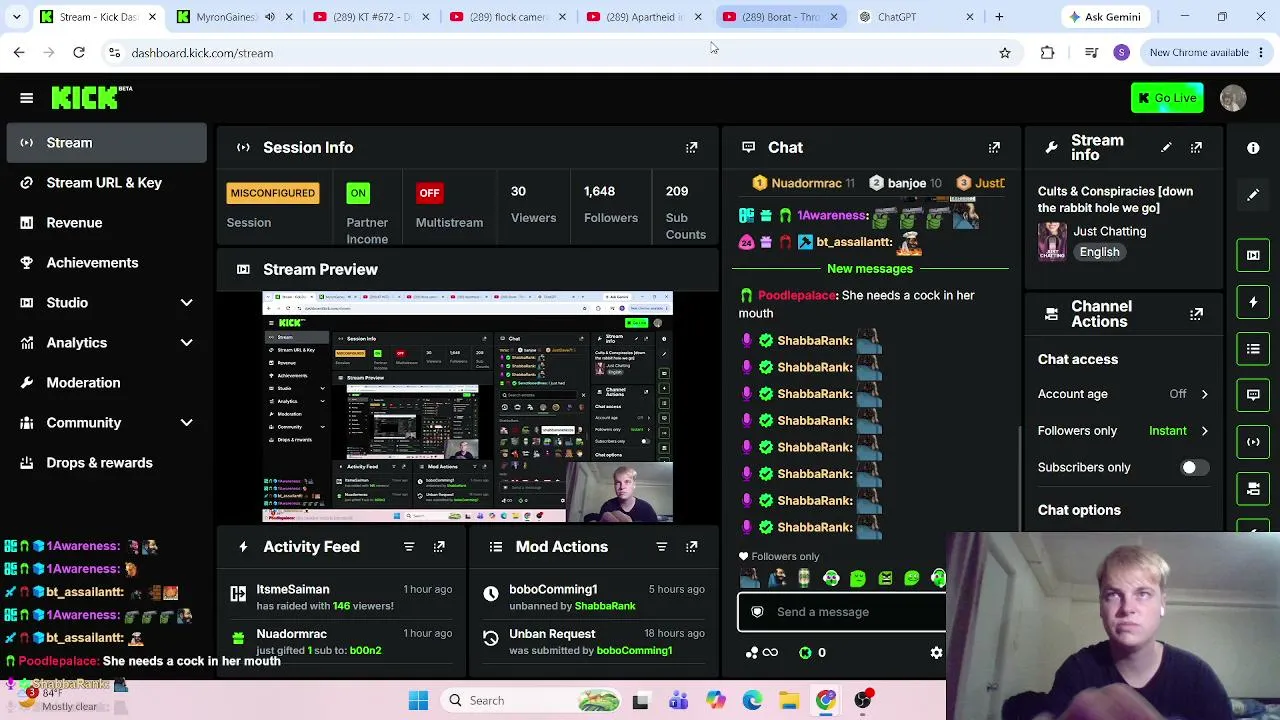Toggle the session info broadcast icon in right rail
The width and height of the screenshot is (1280, 720).
click(1253, 442)
